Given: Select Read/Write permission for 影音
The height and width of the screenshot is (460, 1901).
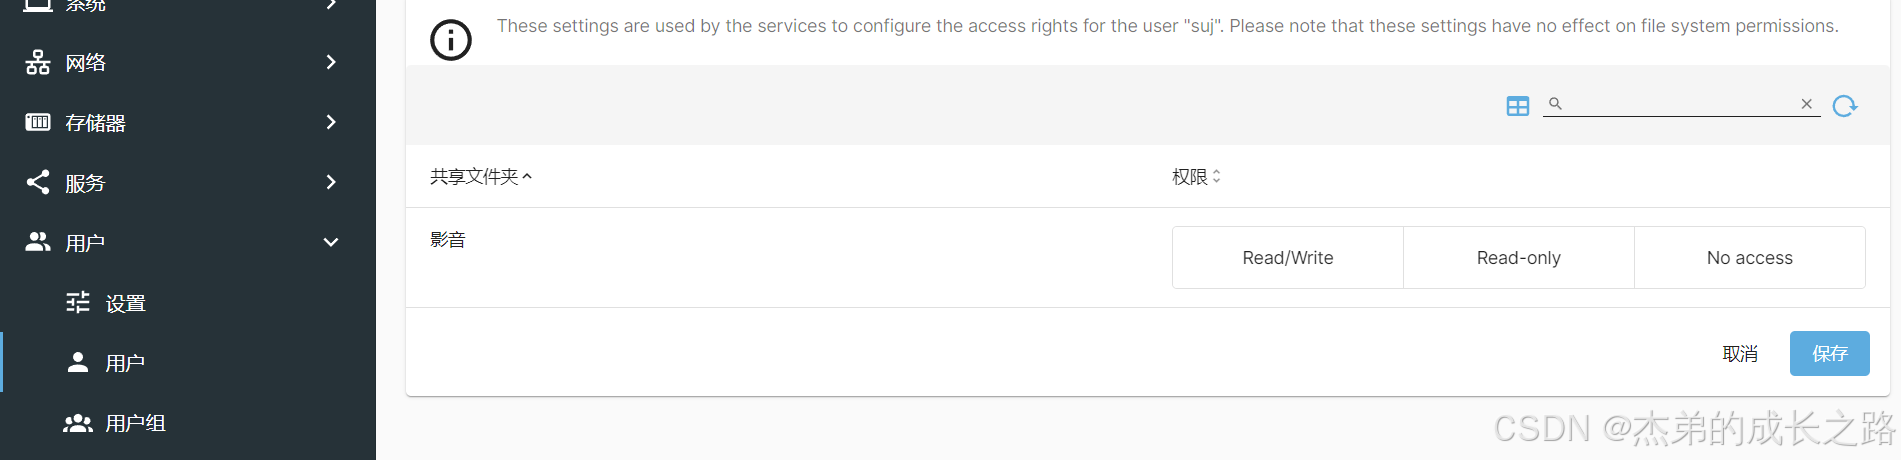Looking at the screenshot, I should [x=1288, y=258].
